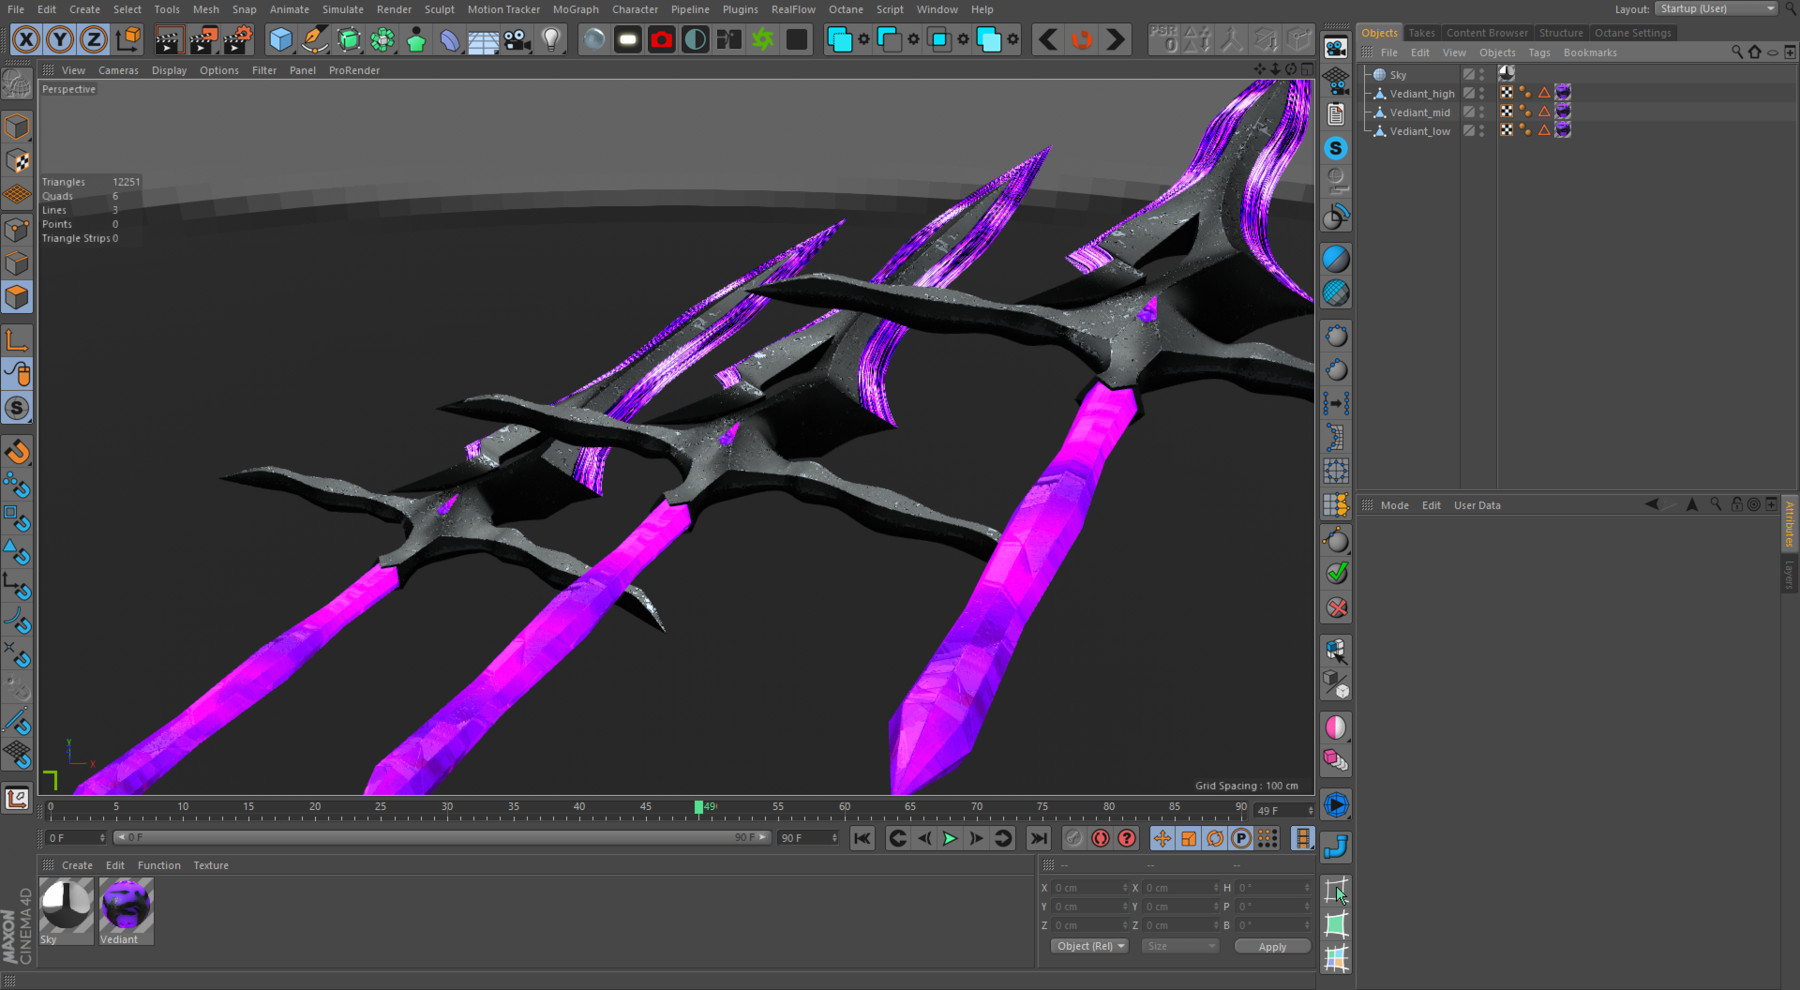The height and width of the screenshot is (990, 1800).
Task: Click the blue S icon in right palette
Action: pyautogui.click(x=1336, y=148)
